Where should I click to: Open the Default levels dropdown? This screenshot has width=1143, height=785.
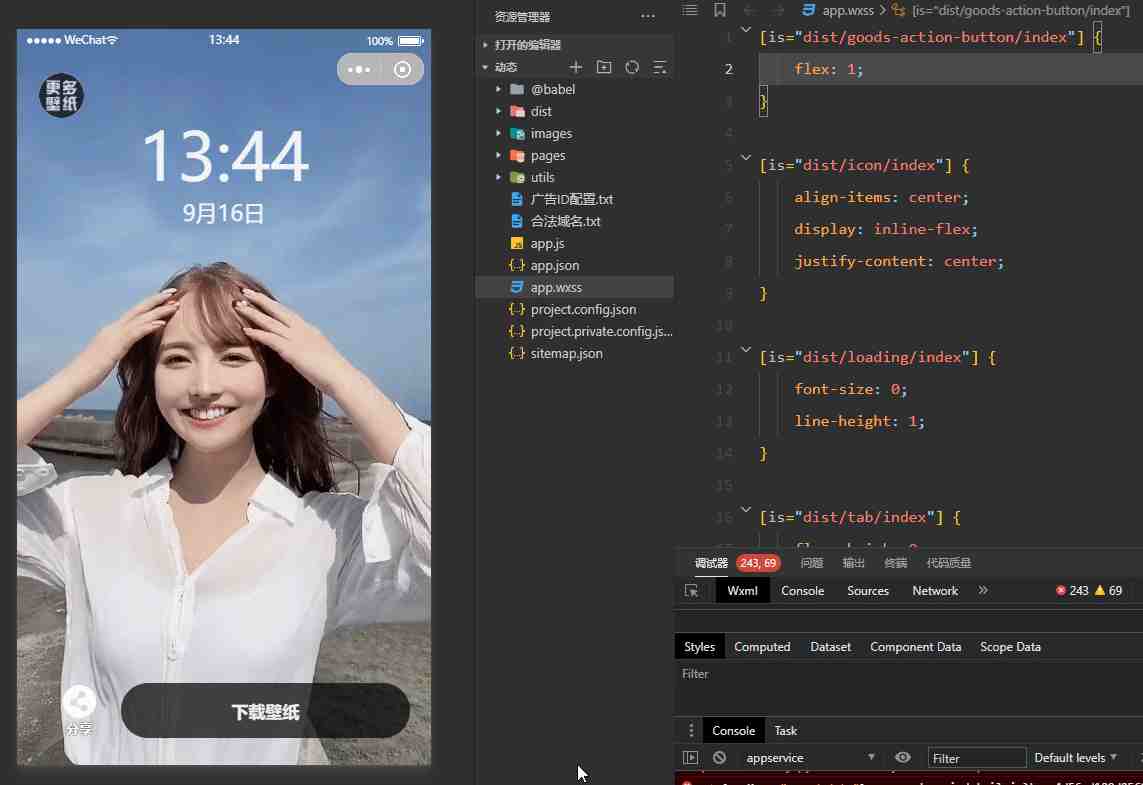click(x=1080, y=758)
